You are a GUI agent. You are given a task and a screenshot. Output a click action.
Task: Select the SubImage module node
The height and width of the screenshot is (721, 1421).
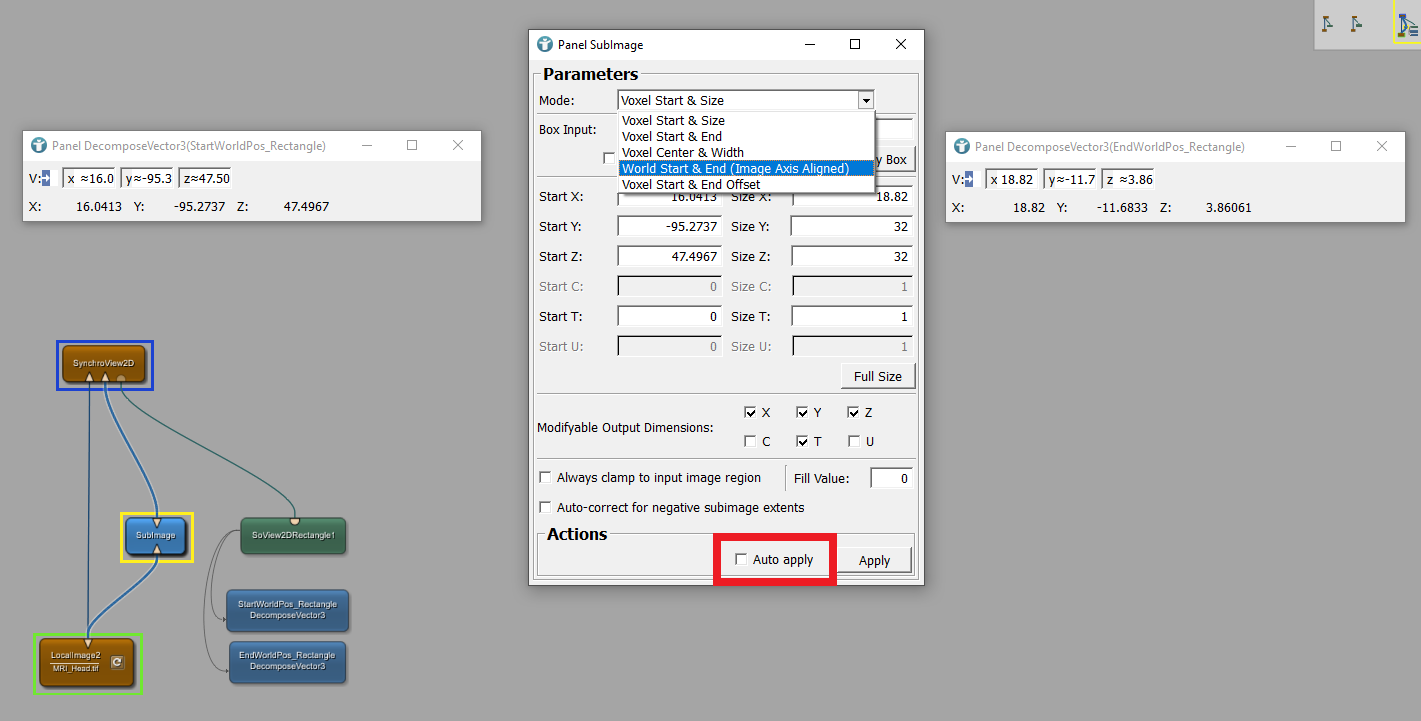coord(156,535)
